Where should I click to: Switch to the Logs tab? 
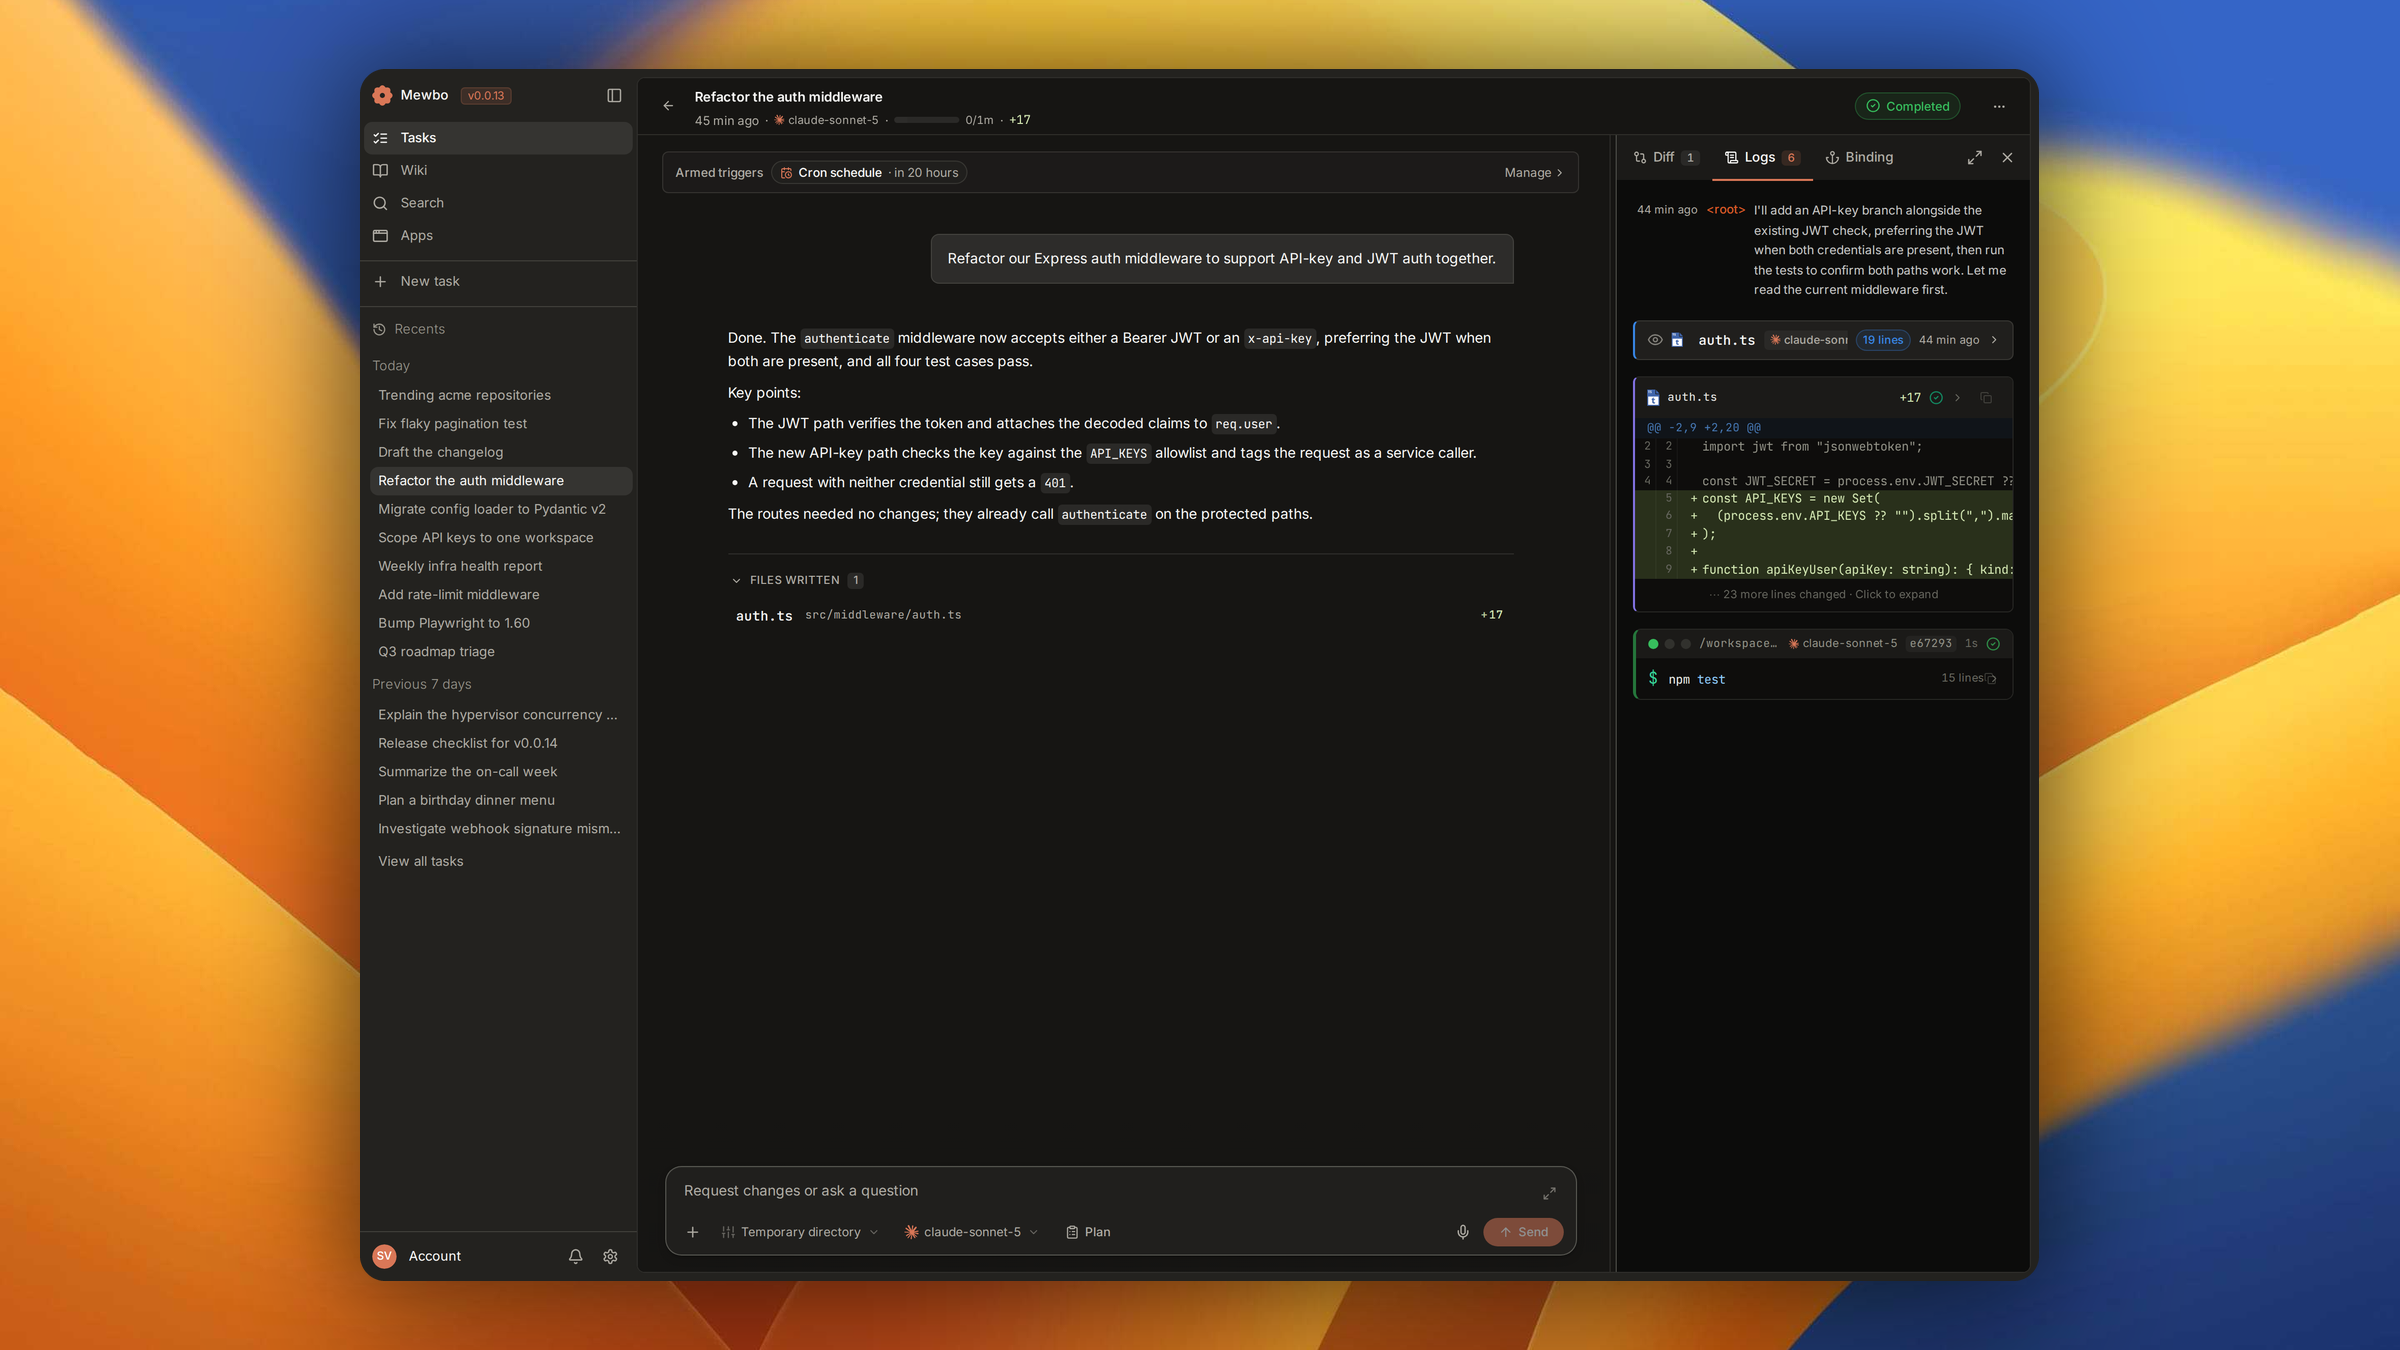click(x=1762, y=157)
